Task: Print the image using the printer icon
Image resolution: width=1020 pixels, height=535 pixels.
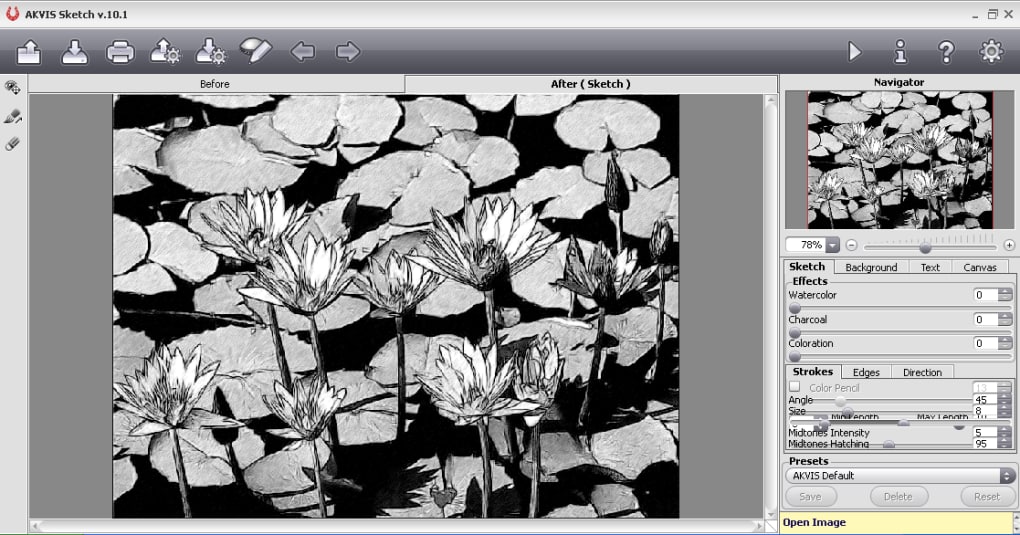Action: 120,52
